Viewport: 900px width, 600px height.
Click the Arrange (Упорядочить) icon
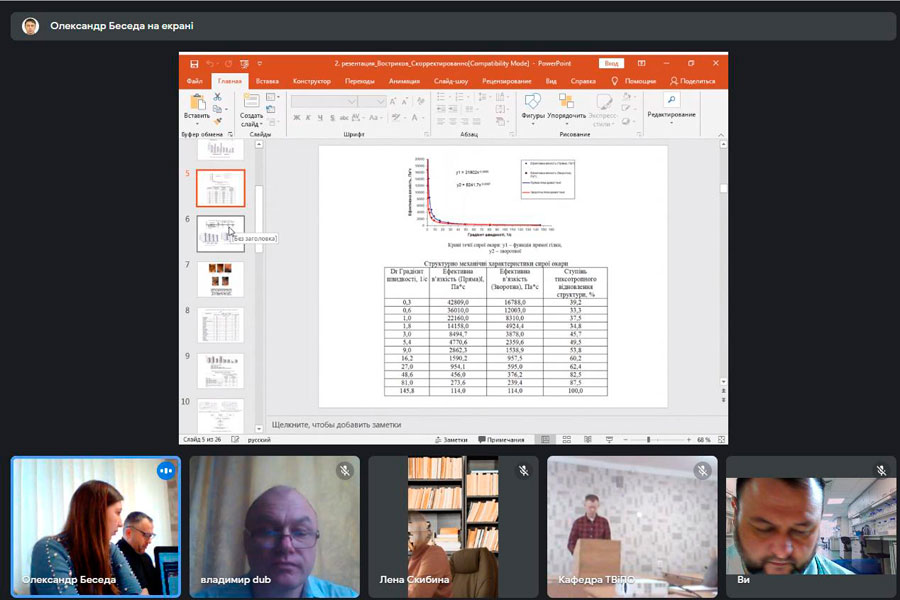(566, 102)
